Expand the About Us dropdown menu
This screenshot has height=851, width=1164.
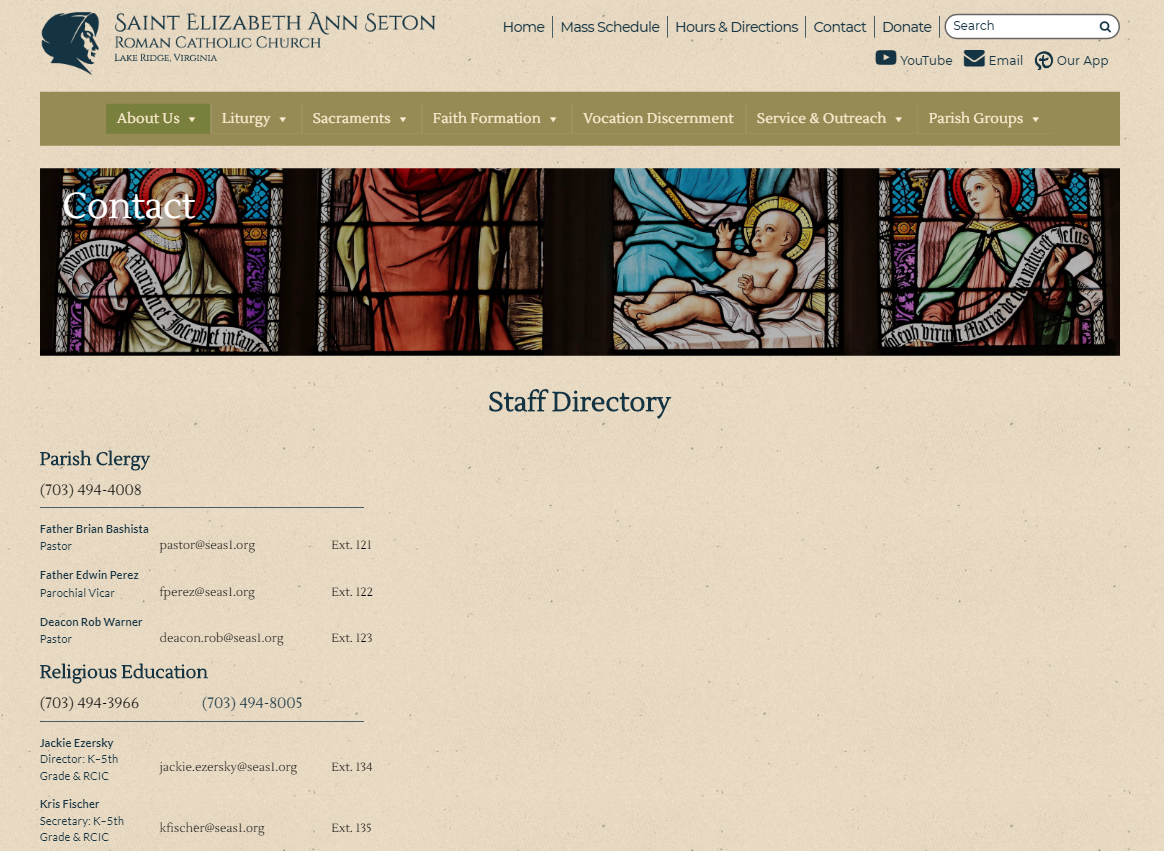tap(157, 118)
